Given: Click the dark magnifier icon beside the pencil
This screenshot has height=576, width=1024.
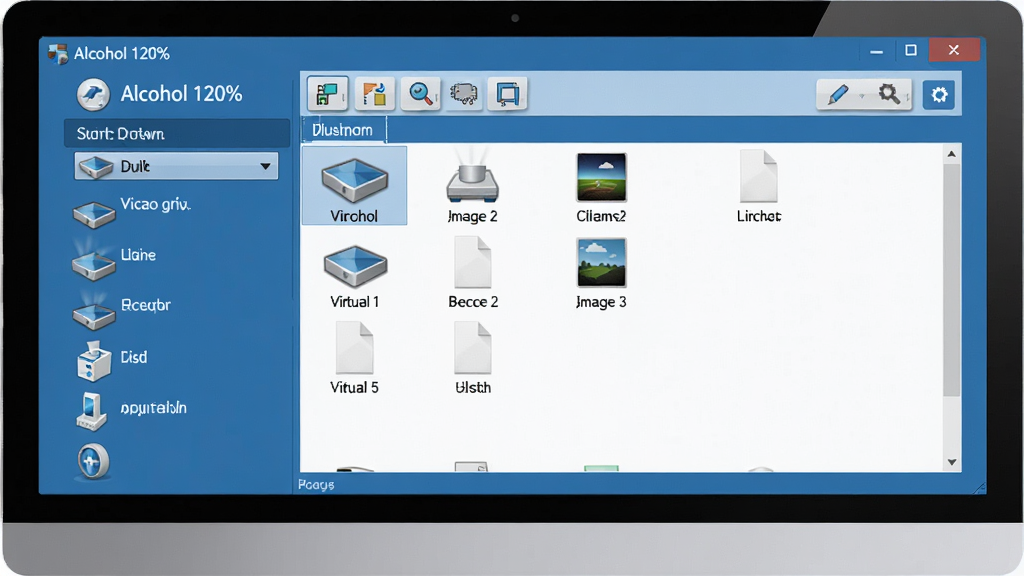Looking at the screenshot, I should coord(889,94).
